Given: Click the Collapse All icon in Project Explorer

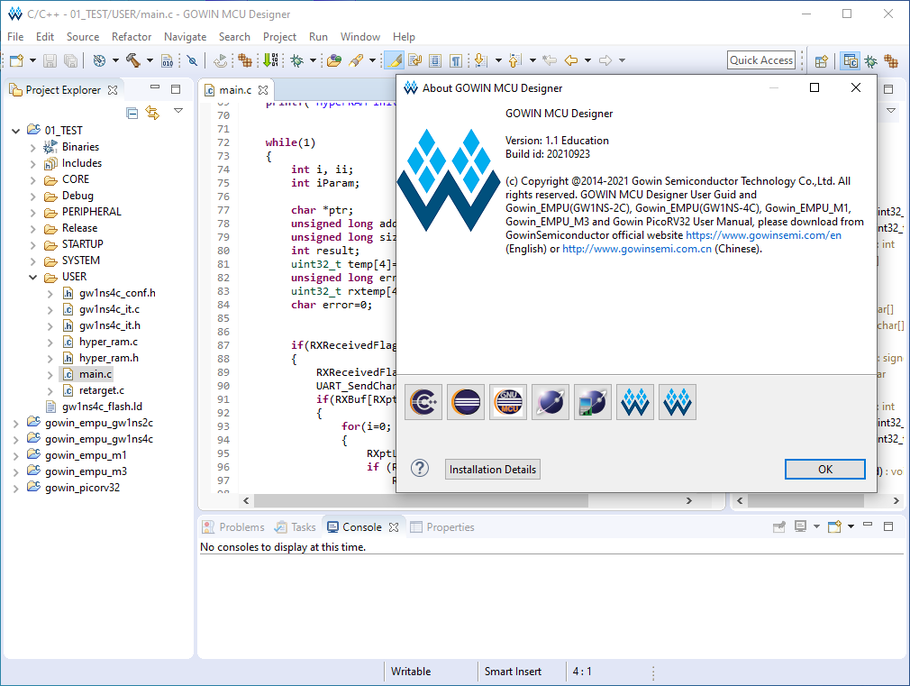Looking at the screenshot, I should point(132,113).
